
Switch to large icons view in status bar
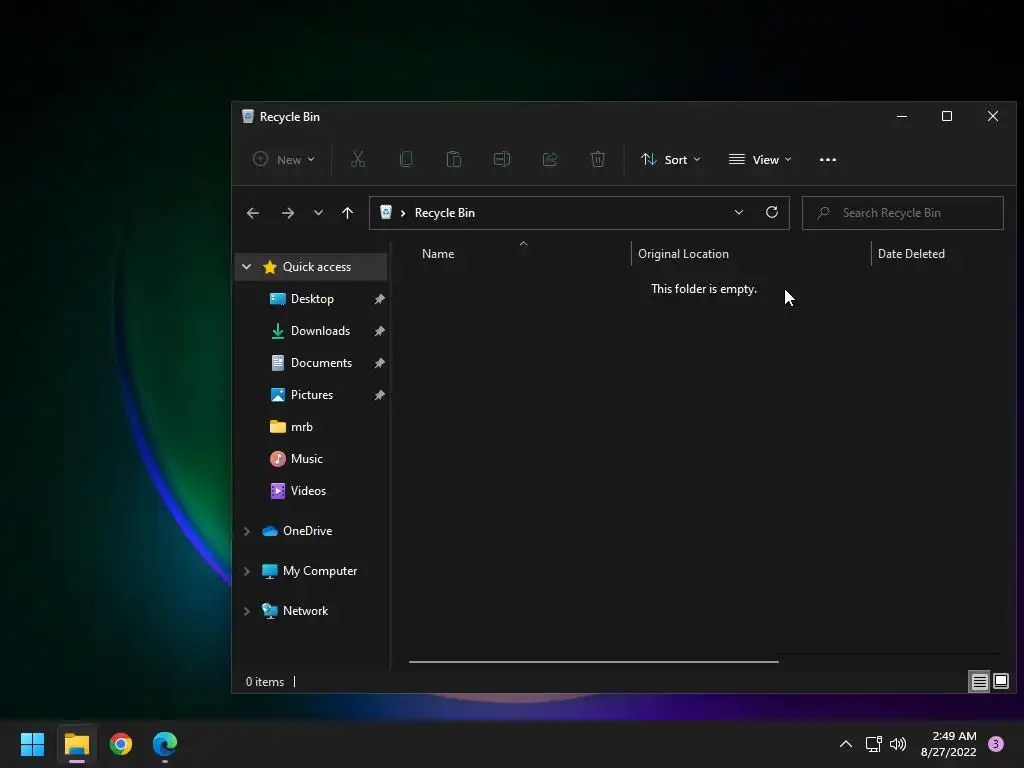1000,682
